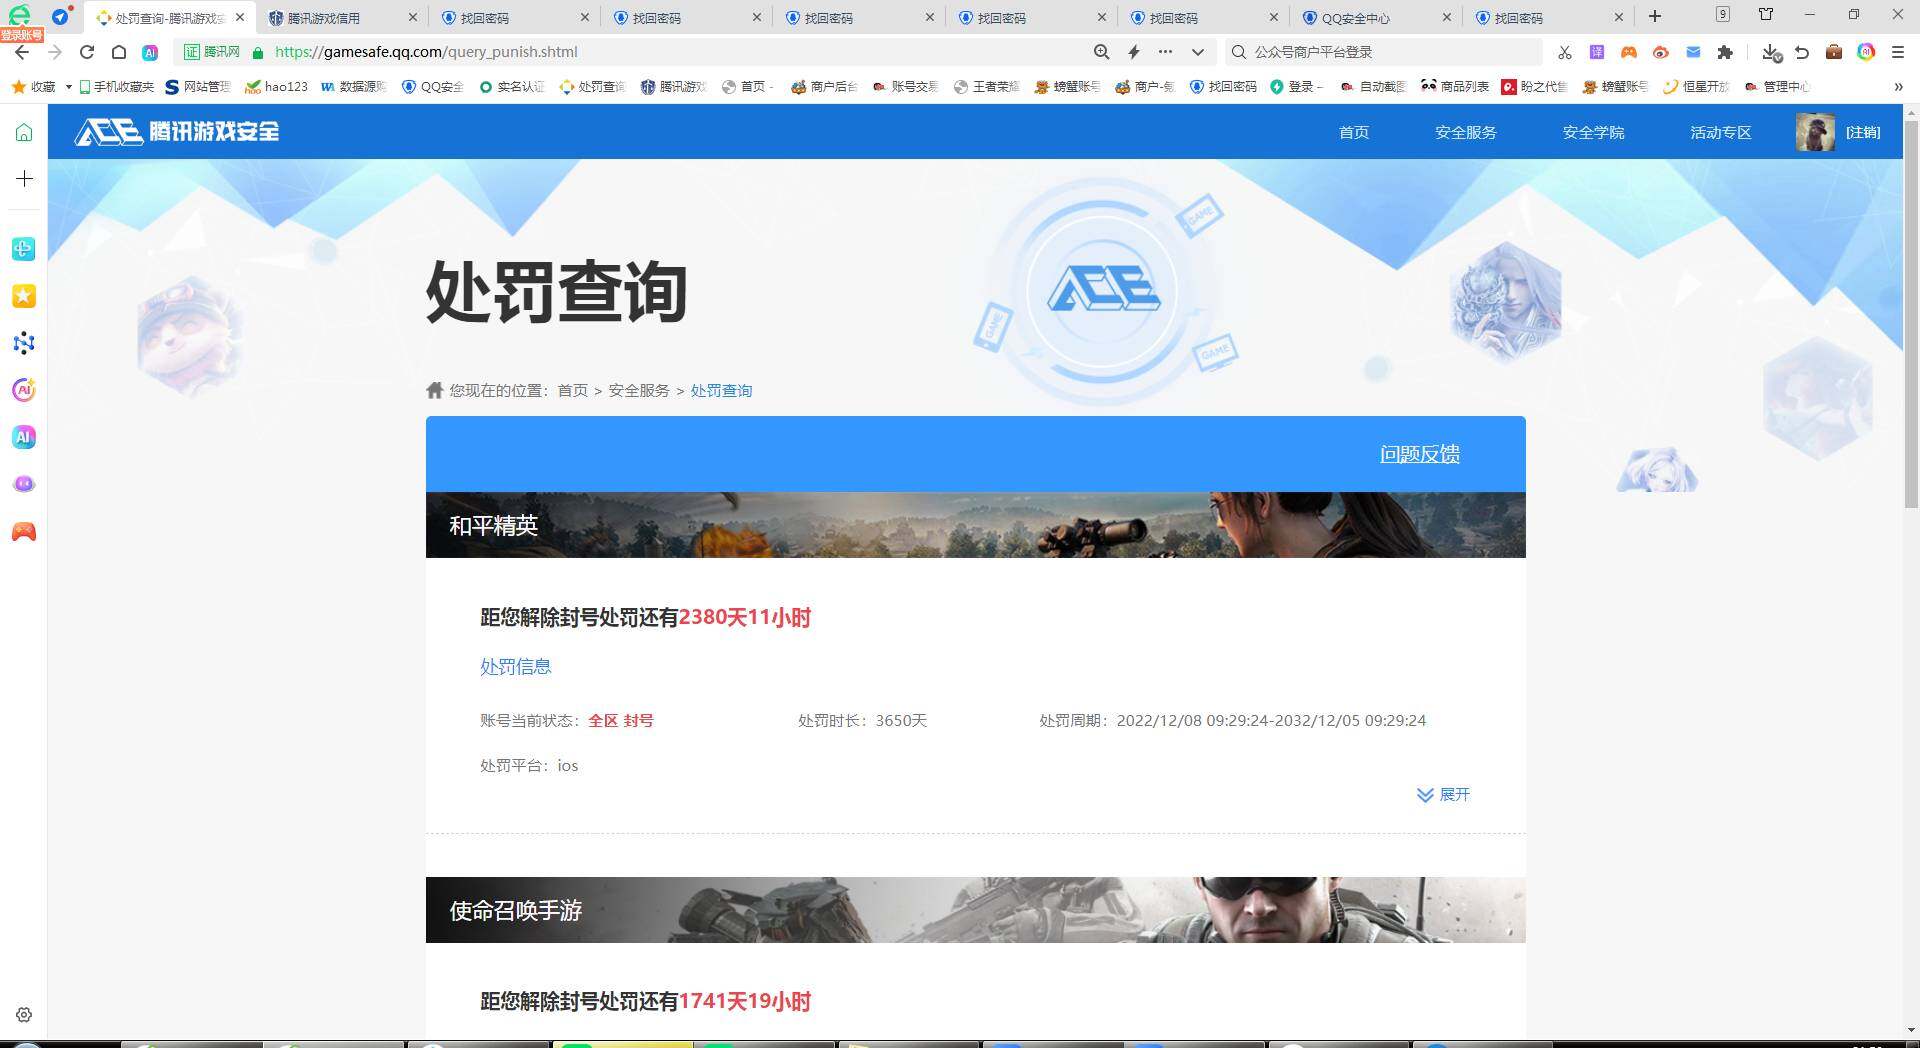Viewport: 1920px width, 1048px height.
Task: Go forward with the forward arrow
Action: (x=55, y=52)
